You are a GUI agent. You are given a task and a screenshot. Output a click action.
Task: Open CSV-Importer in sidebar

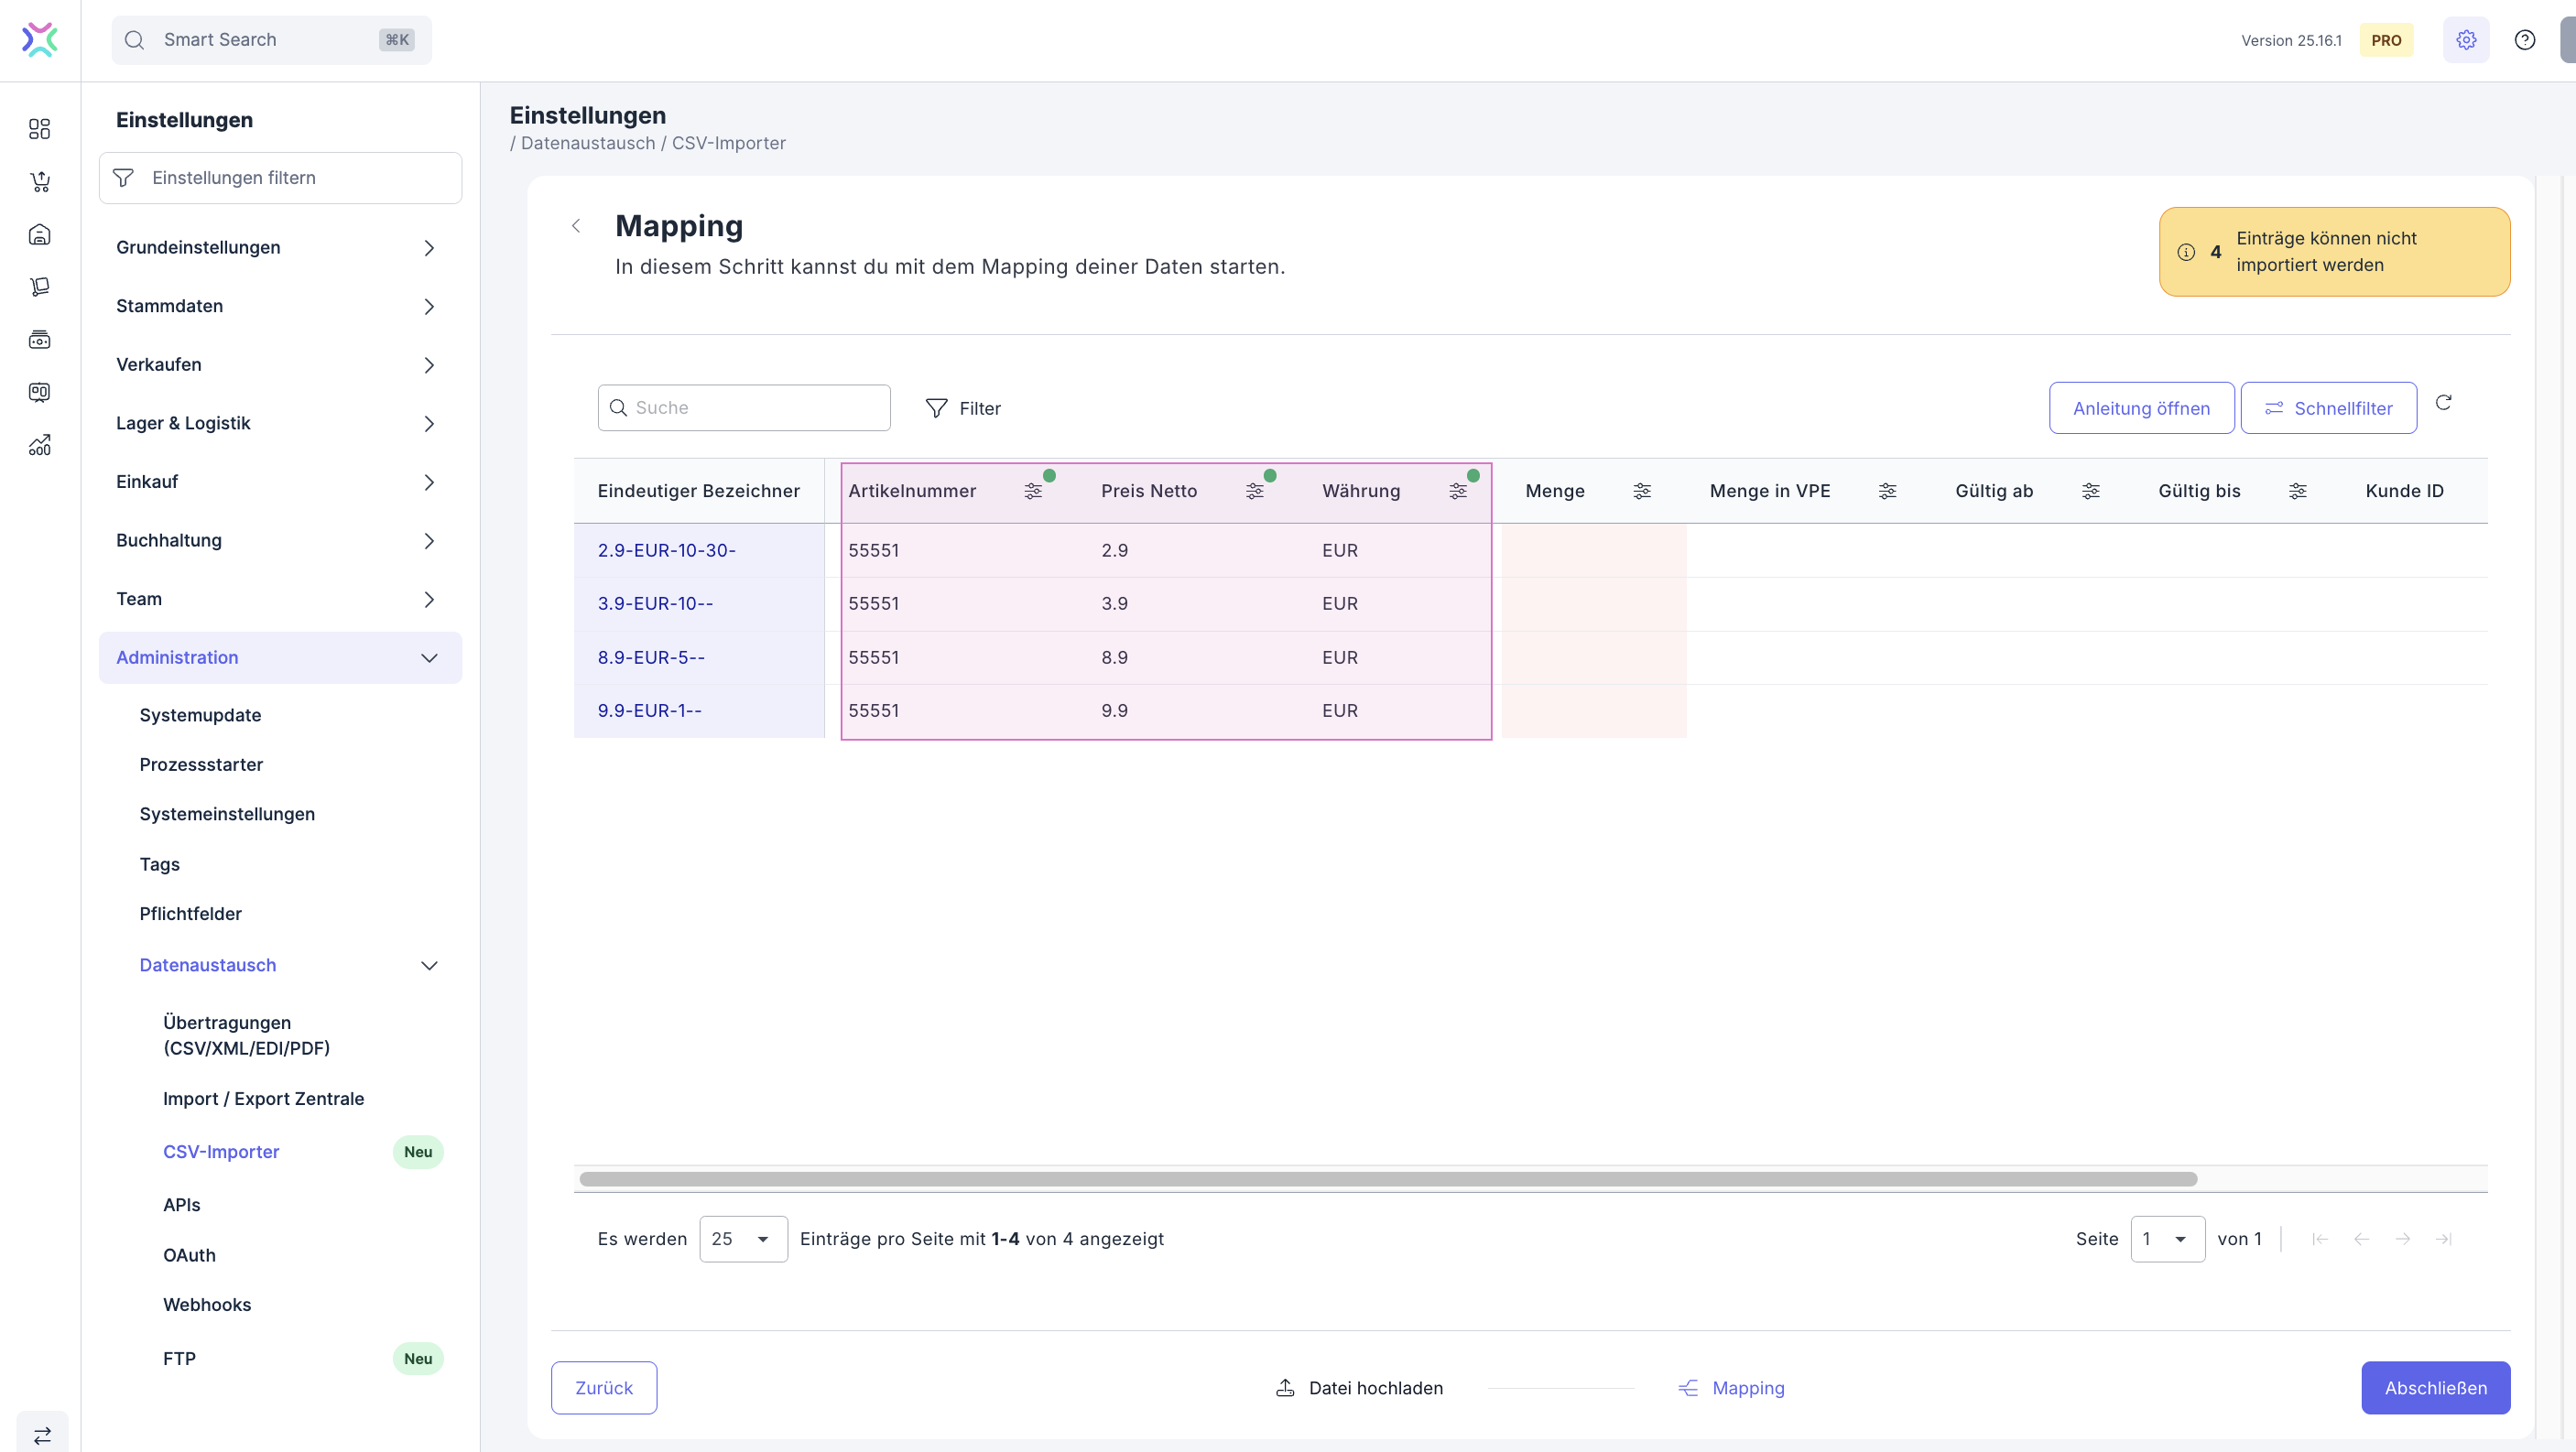221,1152
